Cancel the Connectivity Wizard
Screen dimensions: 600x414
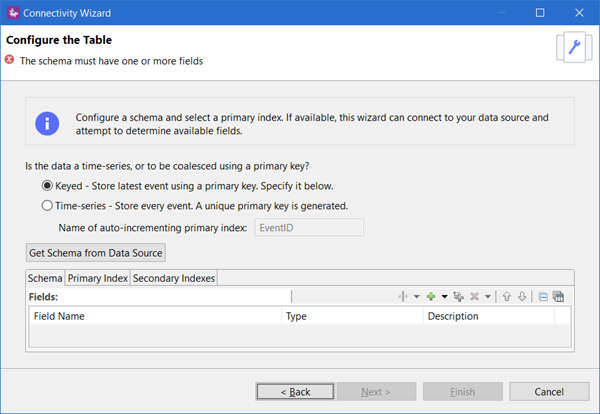tap(549, 391)
